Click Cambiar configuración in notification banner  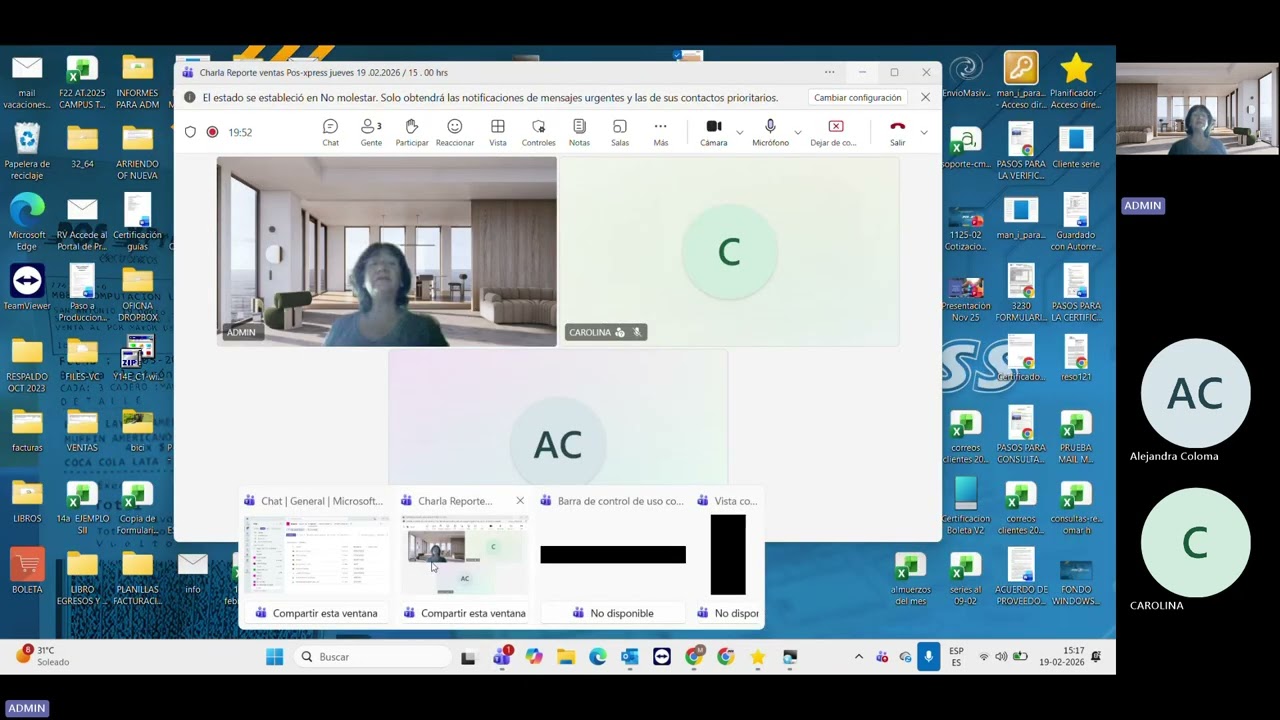click(857, 98)
